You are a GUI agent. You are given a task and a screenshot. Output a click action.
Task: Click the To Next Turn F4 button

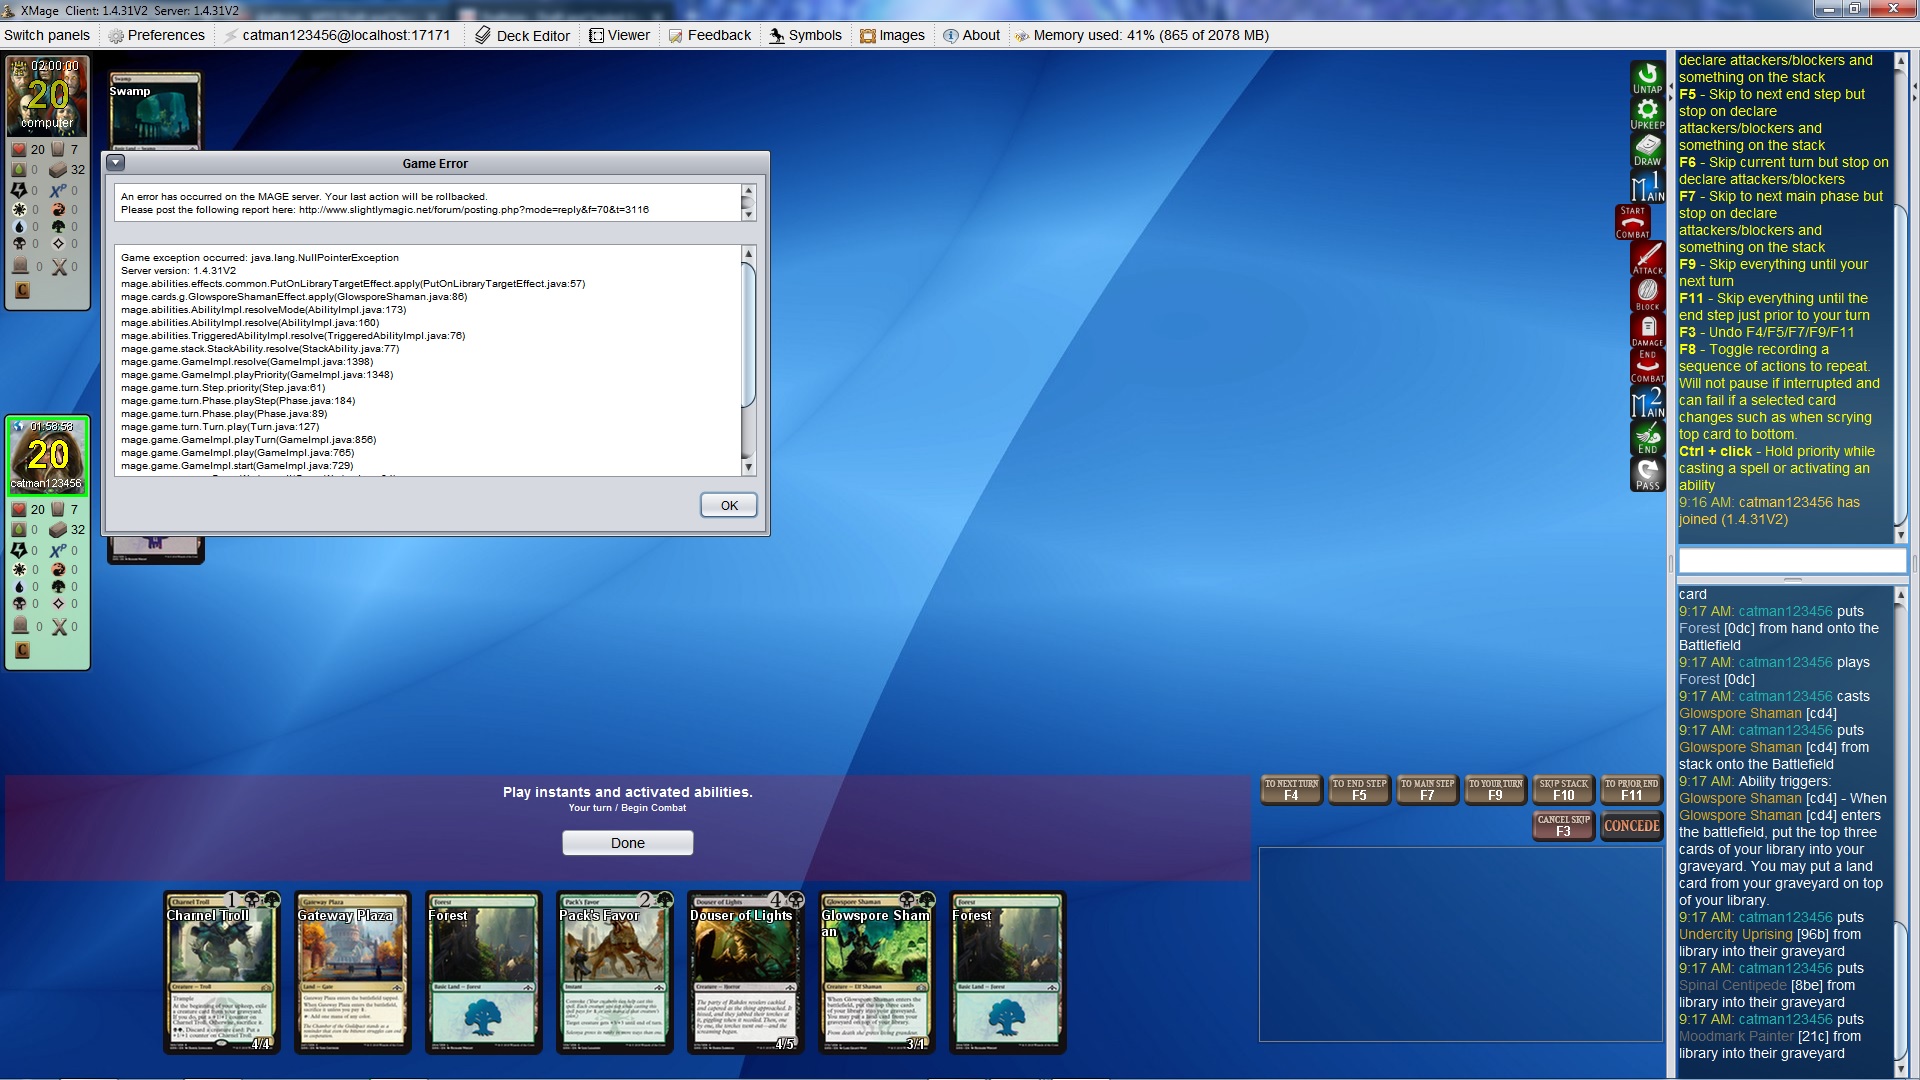(1291, 790)
